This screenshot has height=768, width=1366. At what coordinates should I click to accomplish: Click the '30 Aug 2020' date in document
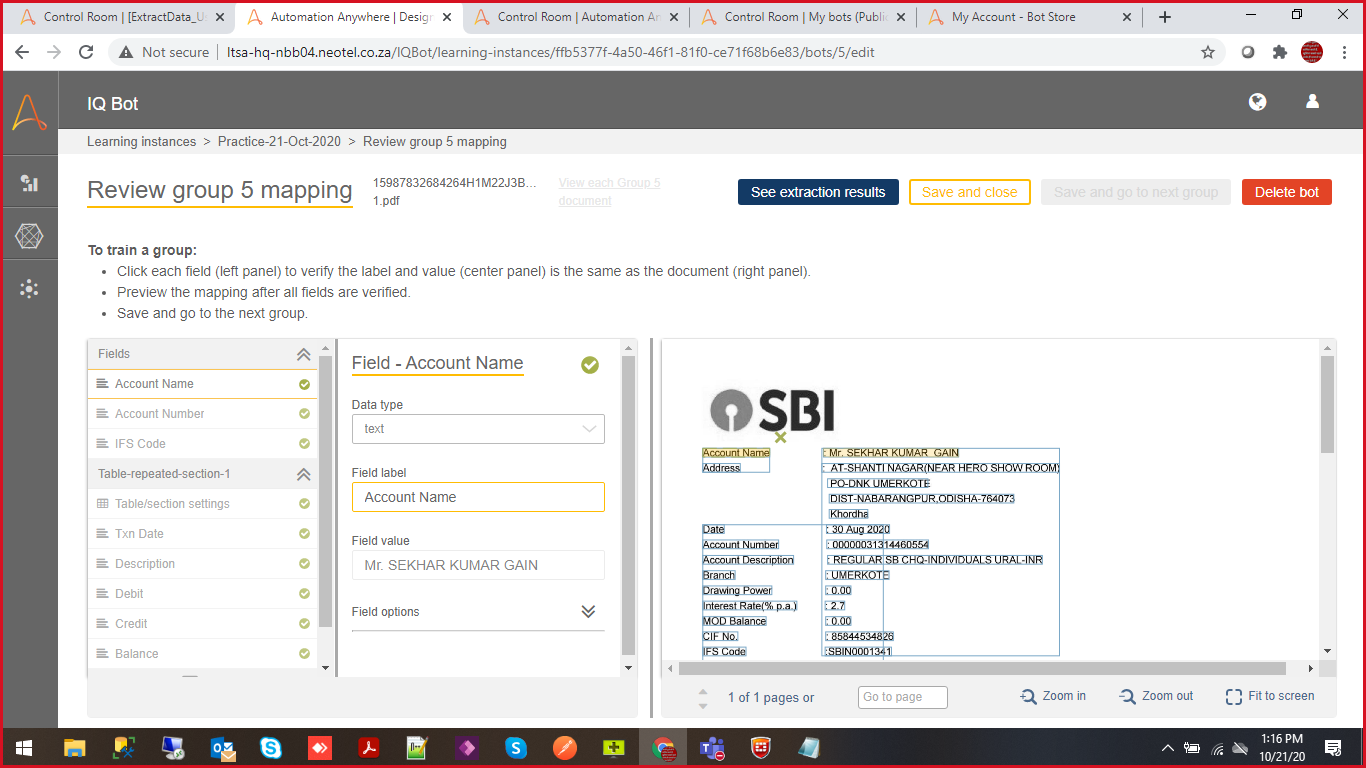(860, 529)
